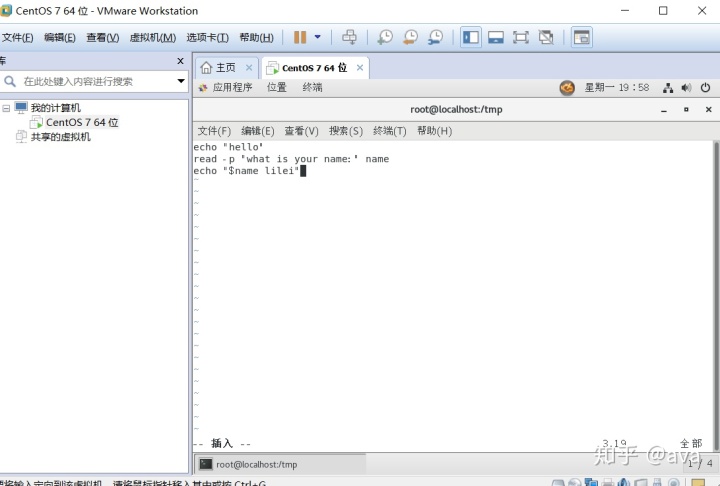Open VMware 查看(V) menu

click(103, 38)
